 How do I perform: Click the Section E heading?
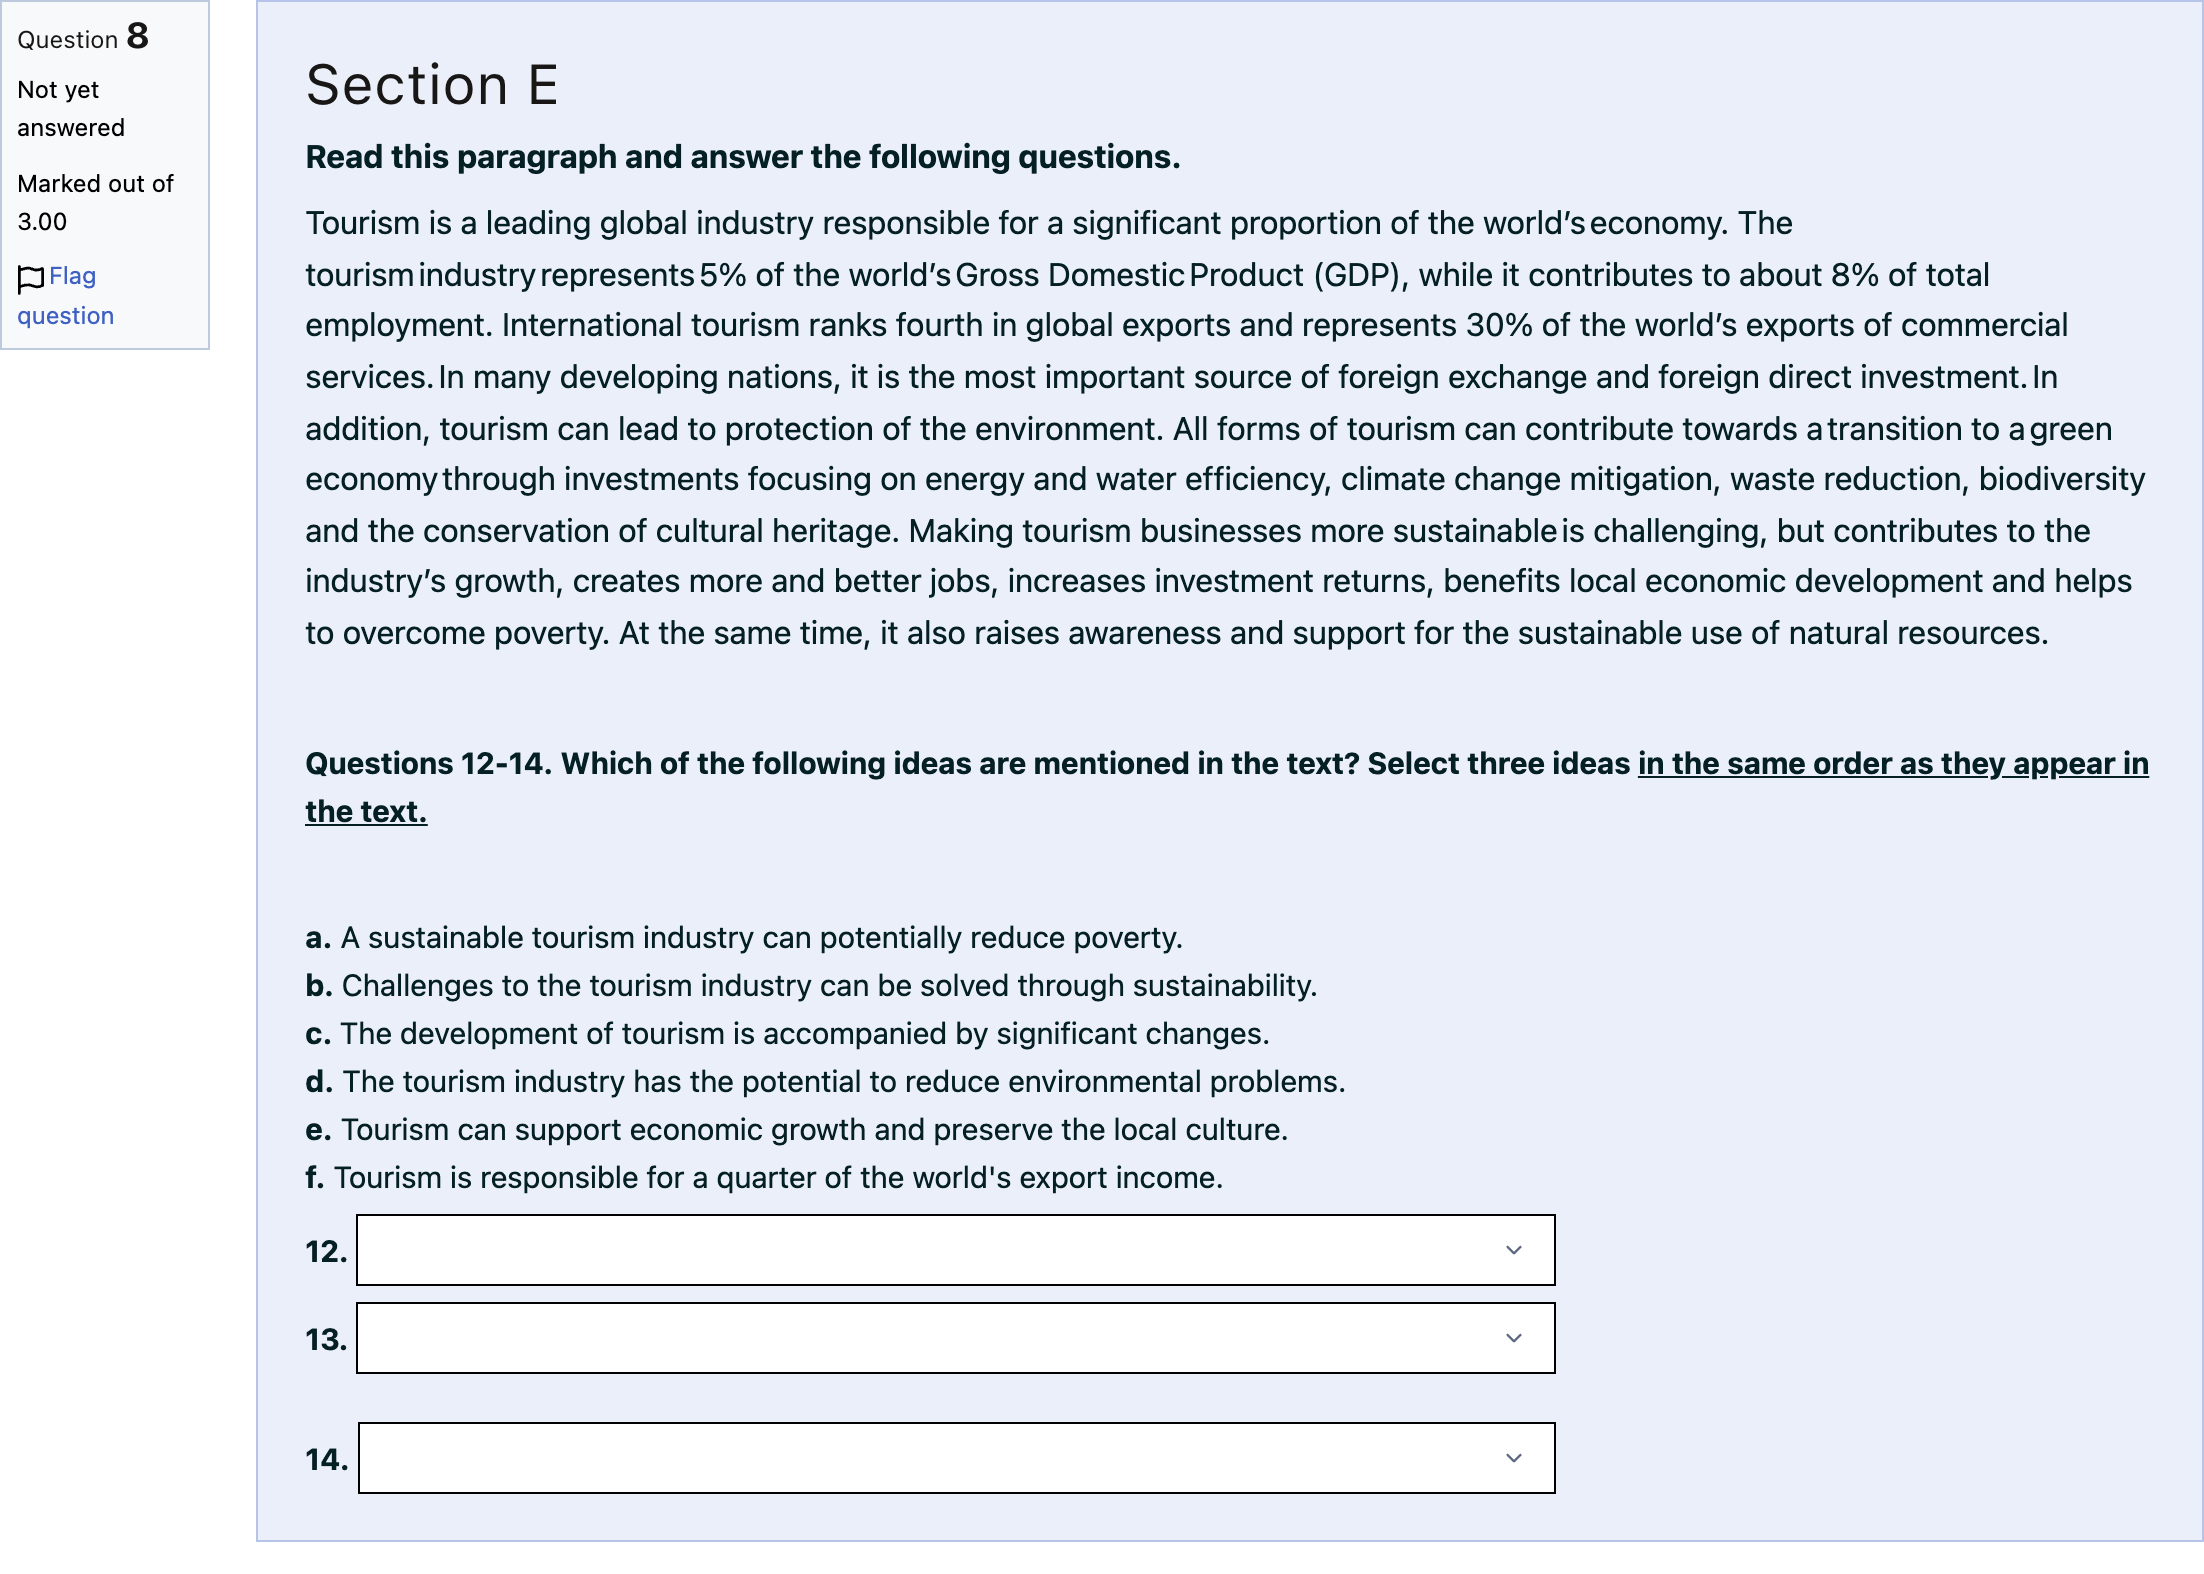click(431, 84)
